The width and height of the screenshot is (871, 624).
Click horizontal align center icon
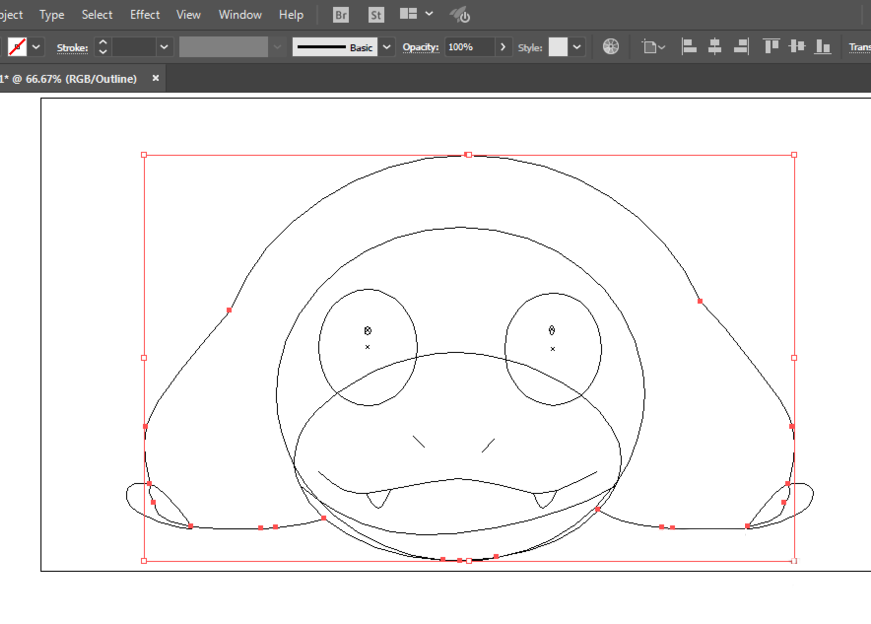pyautogui.click(x=715, y=47)
